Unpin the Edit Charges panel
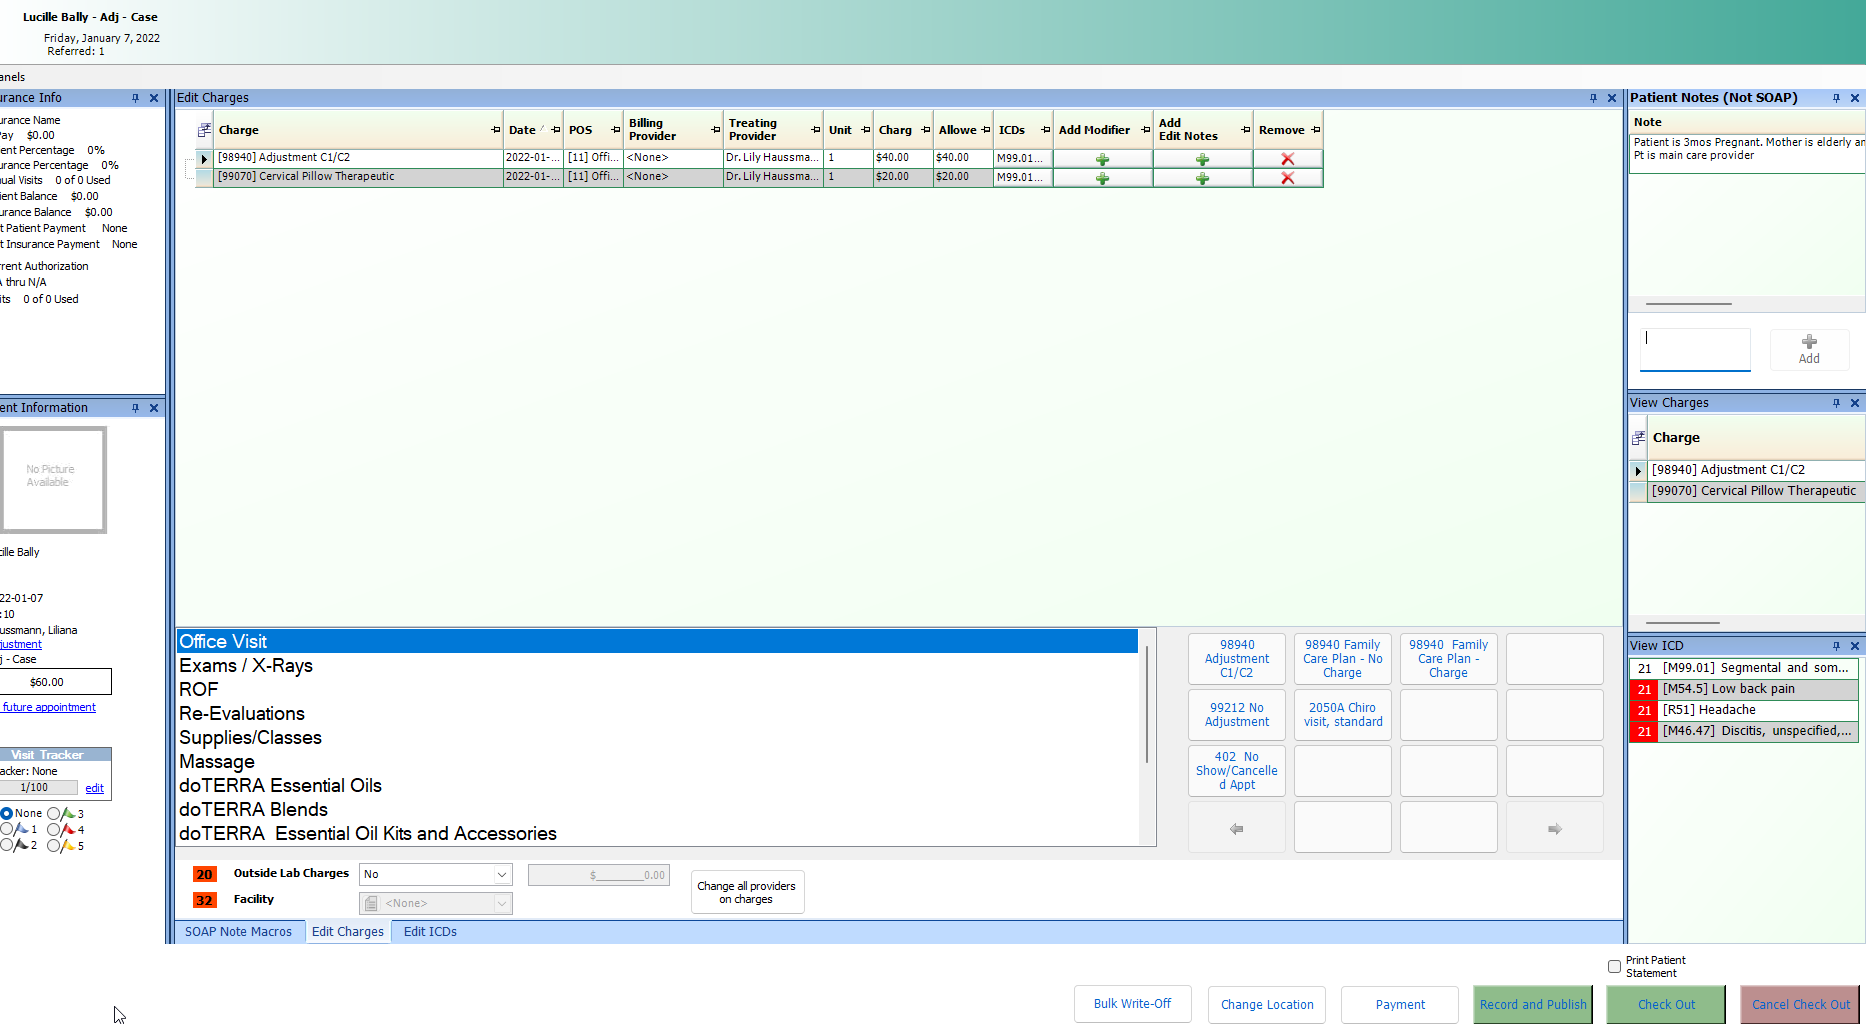 coord(1595,97)
